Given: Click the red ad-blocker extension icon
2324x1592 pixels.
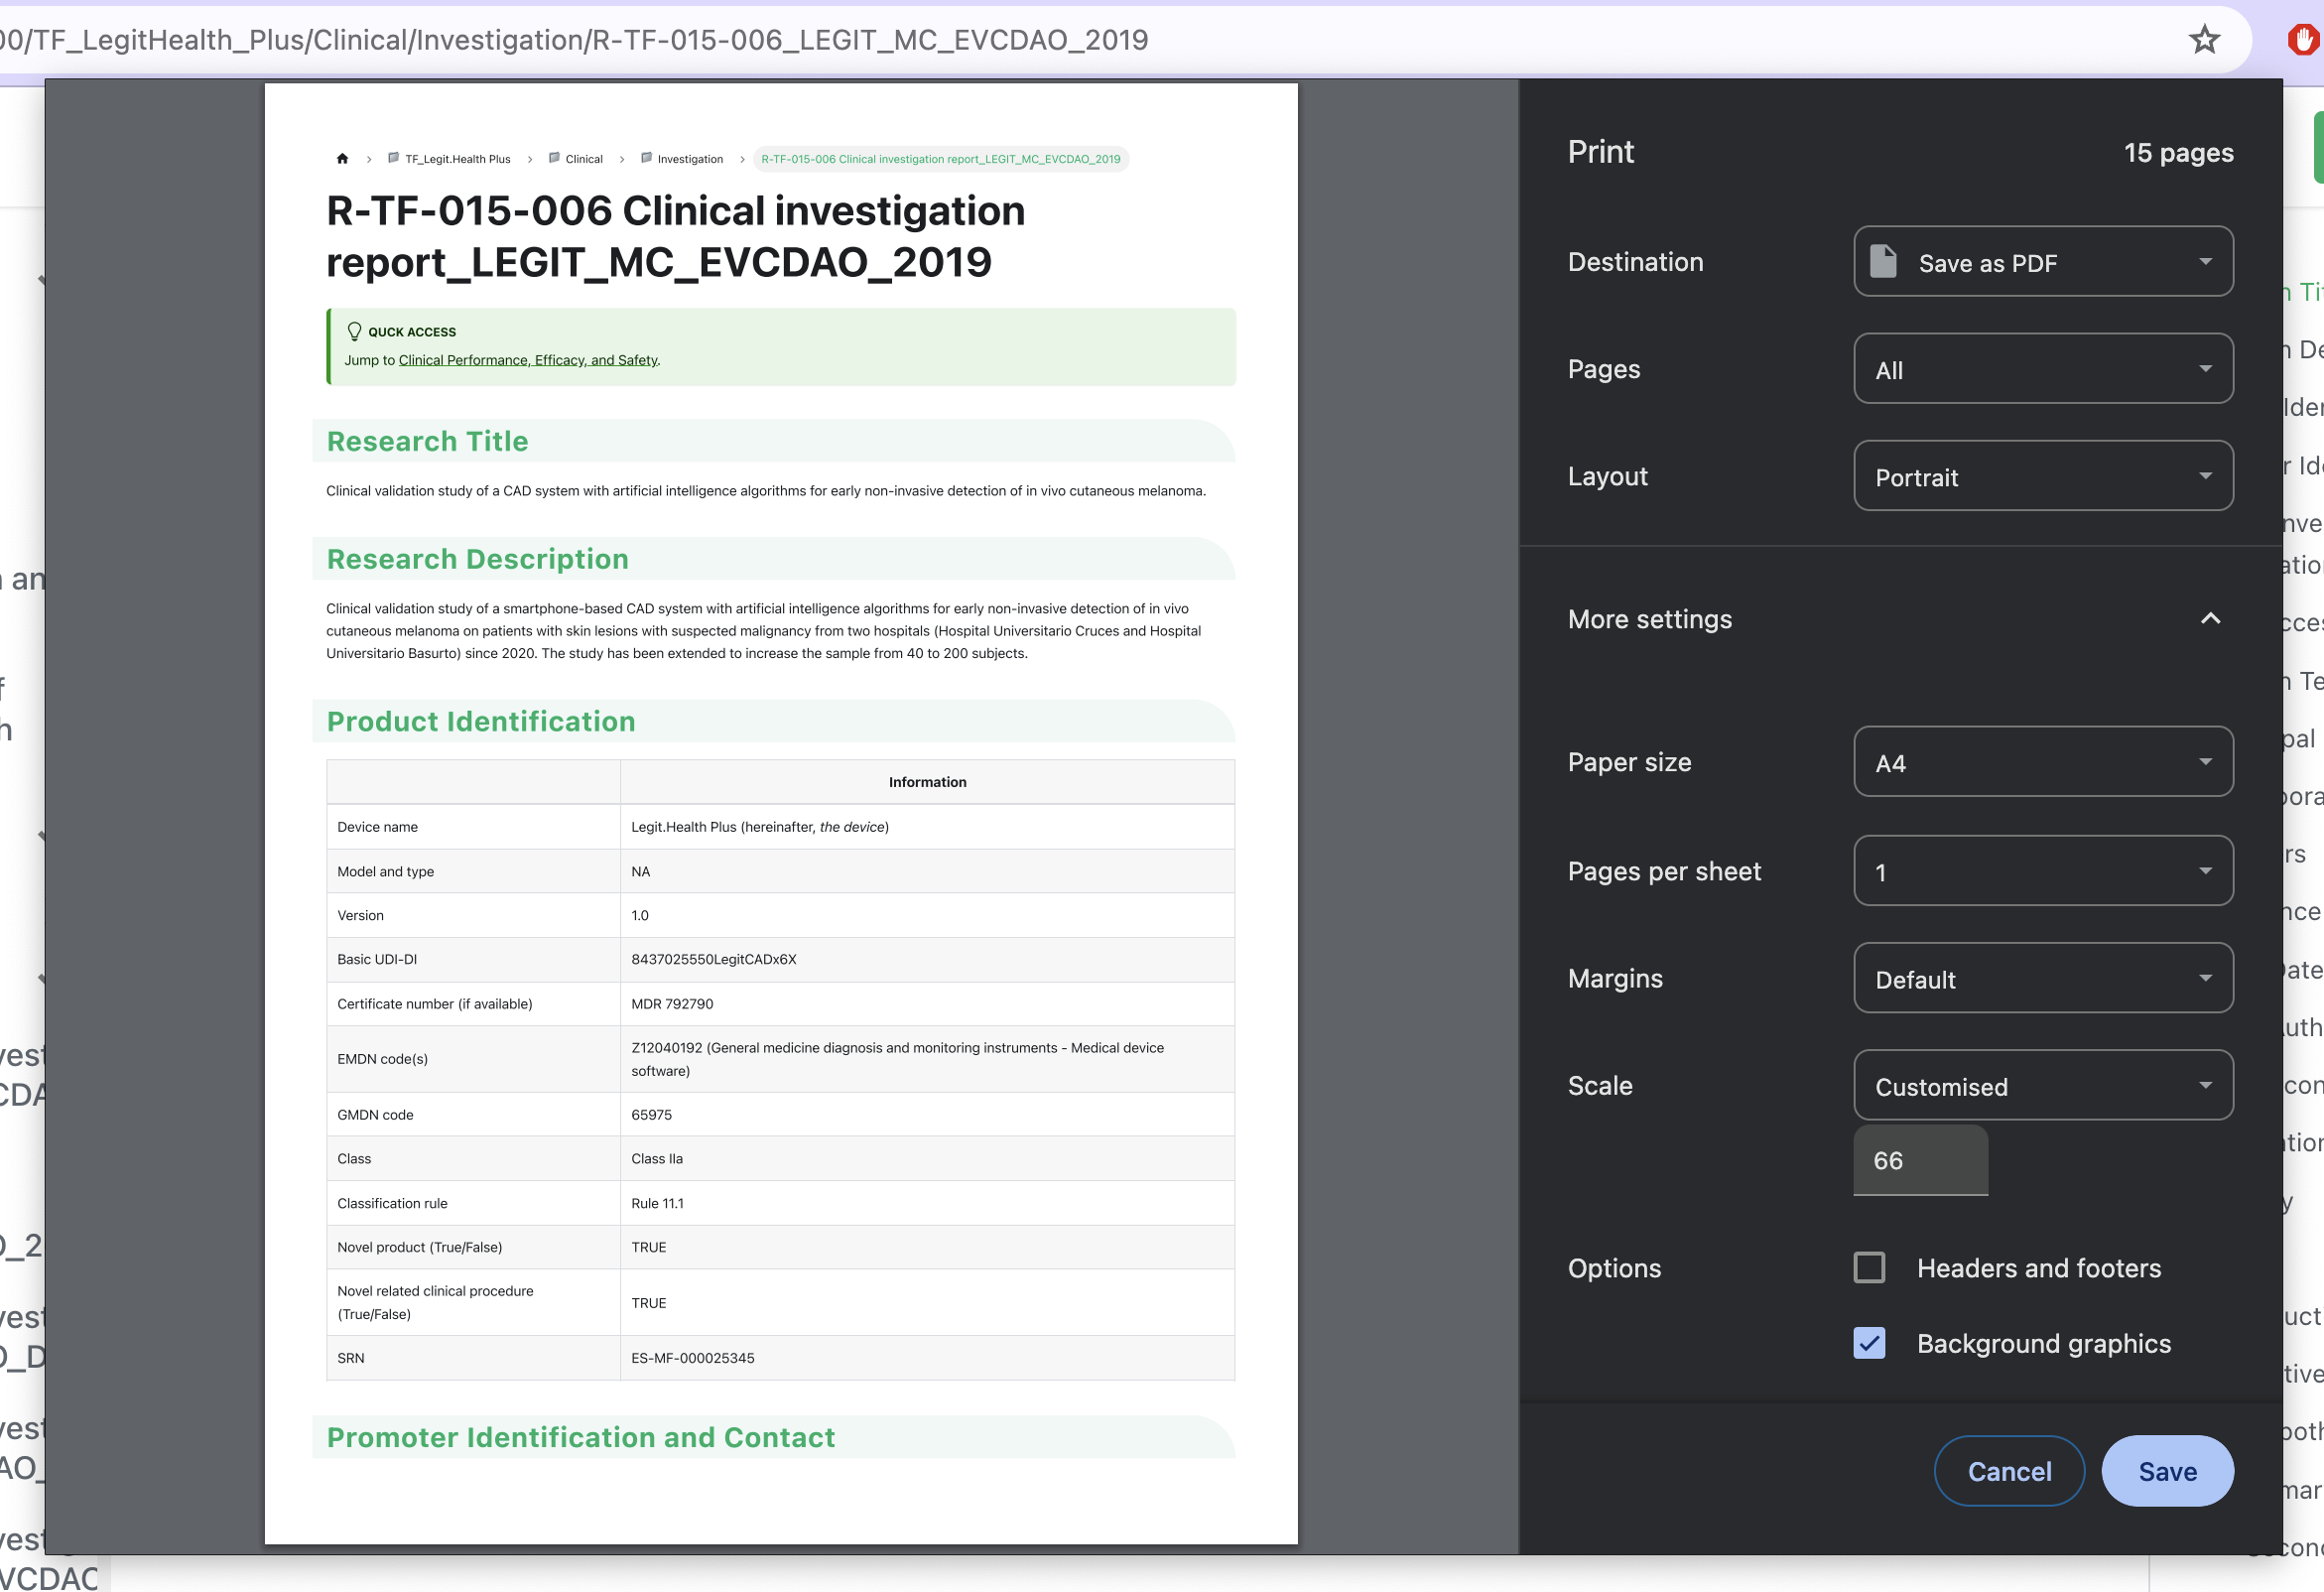Looking at the screenshot, I should tap(2303, 40).
